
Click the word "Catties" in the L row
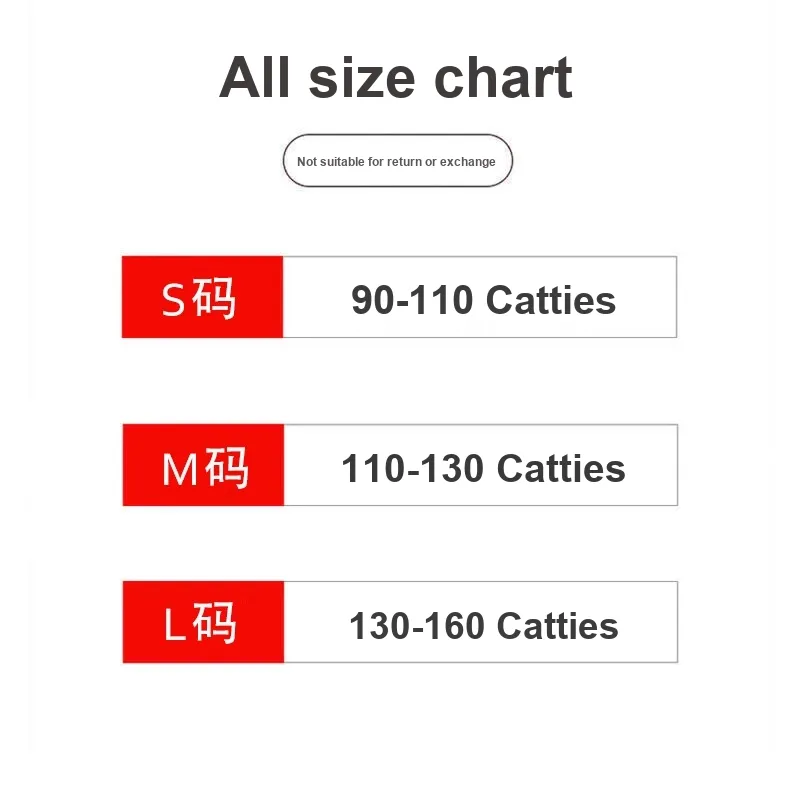pyautogui.click(x=558, y=626)
